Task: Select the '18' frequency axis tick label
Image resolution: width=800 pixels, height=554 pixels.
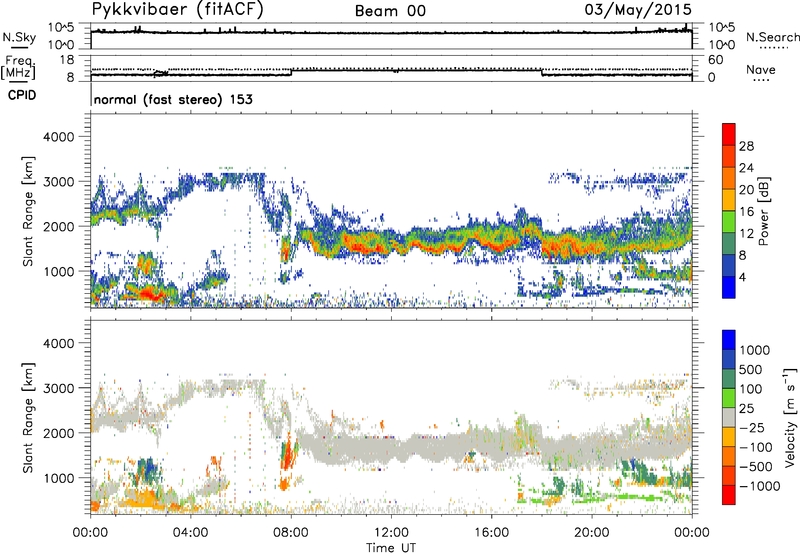Action: (67, 59)
